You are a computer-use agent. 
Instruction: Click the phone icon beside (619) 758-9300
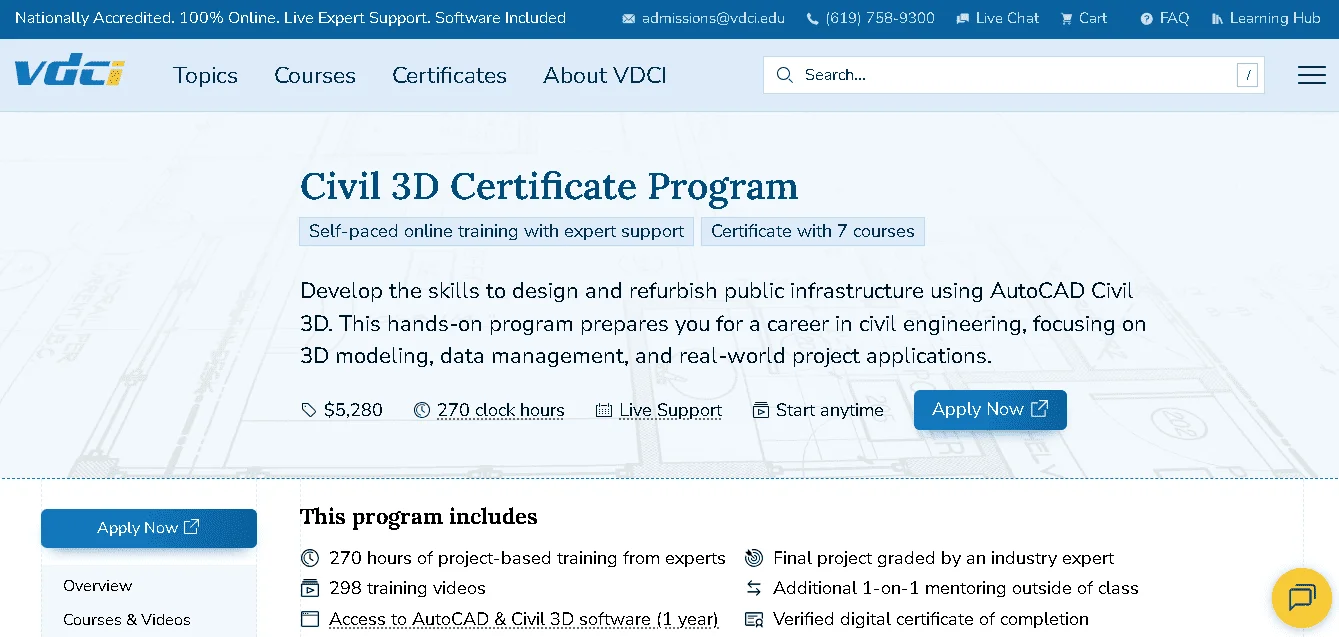810,18
